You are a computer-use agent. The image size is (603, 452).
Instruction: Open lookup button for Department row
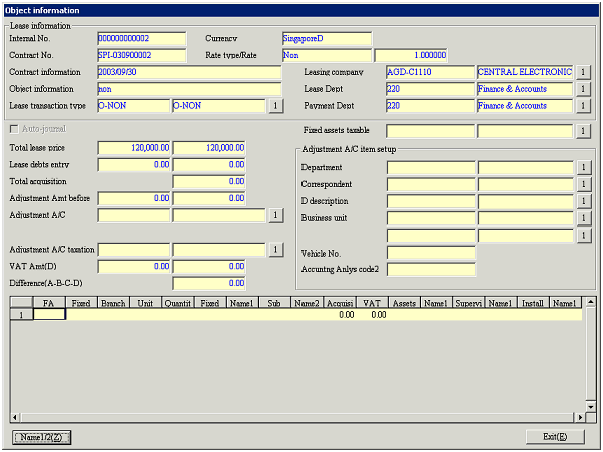tap(584, 167)
